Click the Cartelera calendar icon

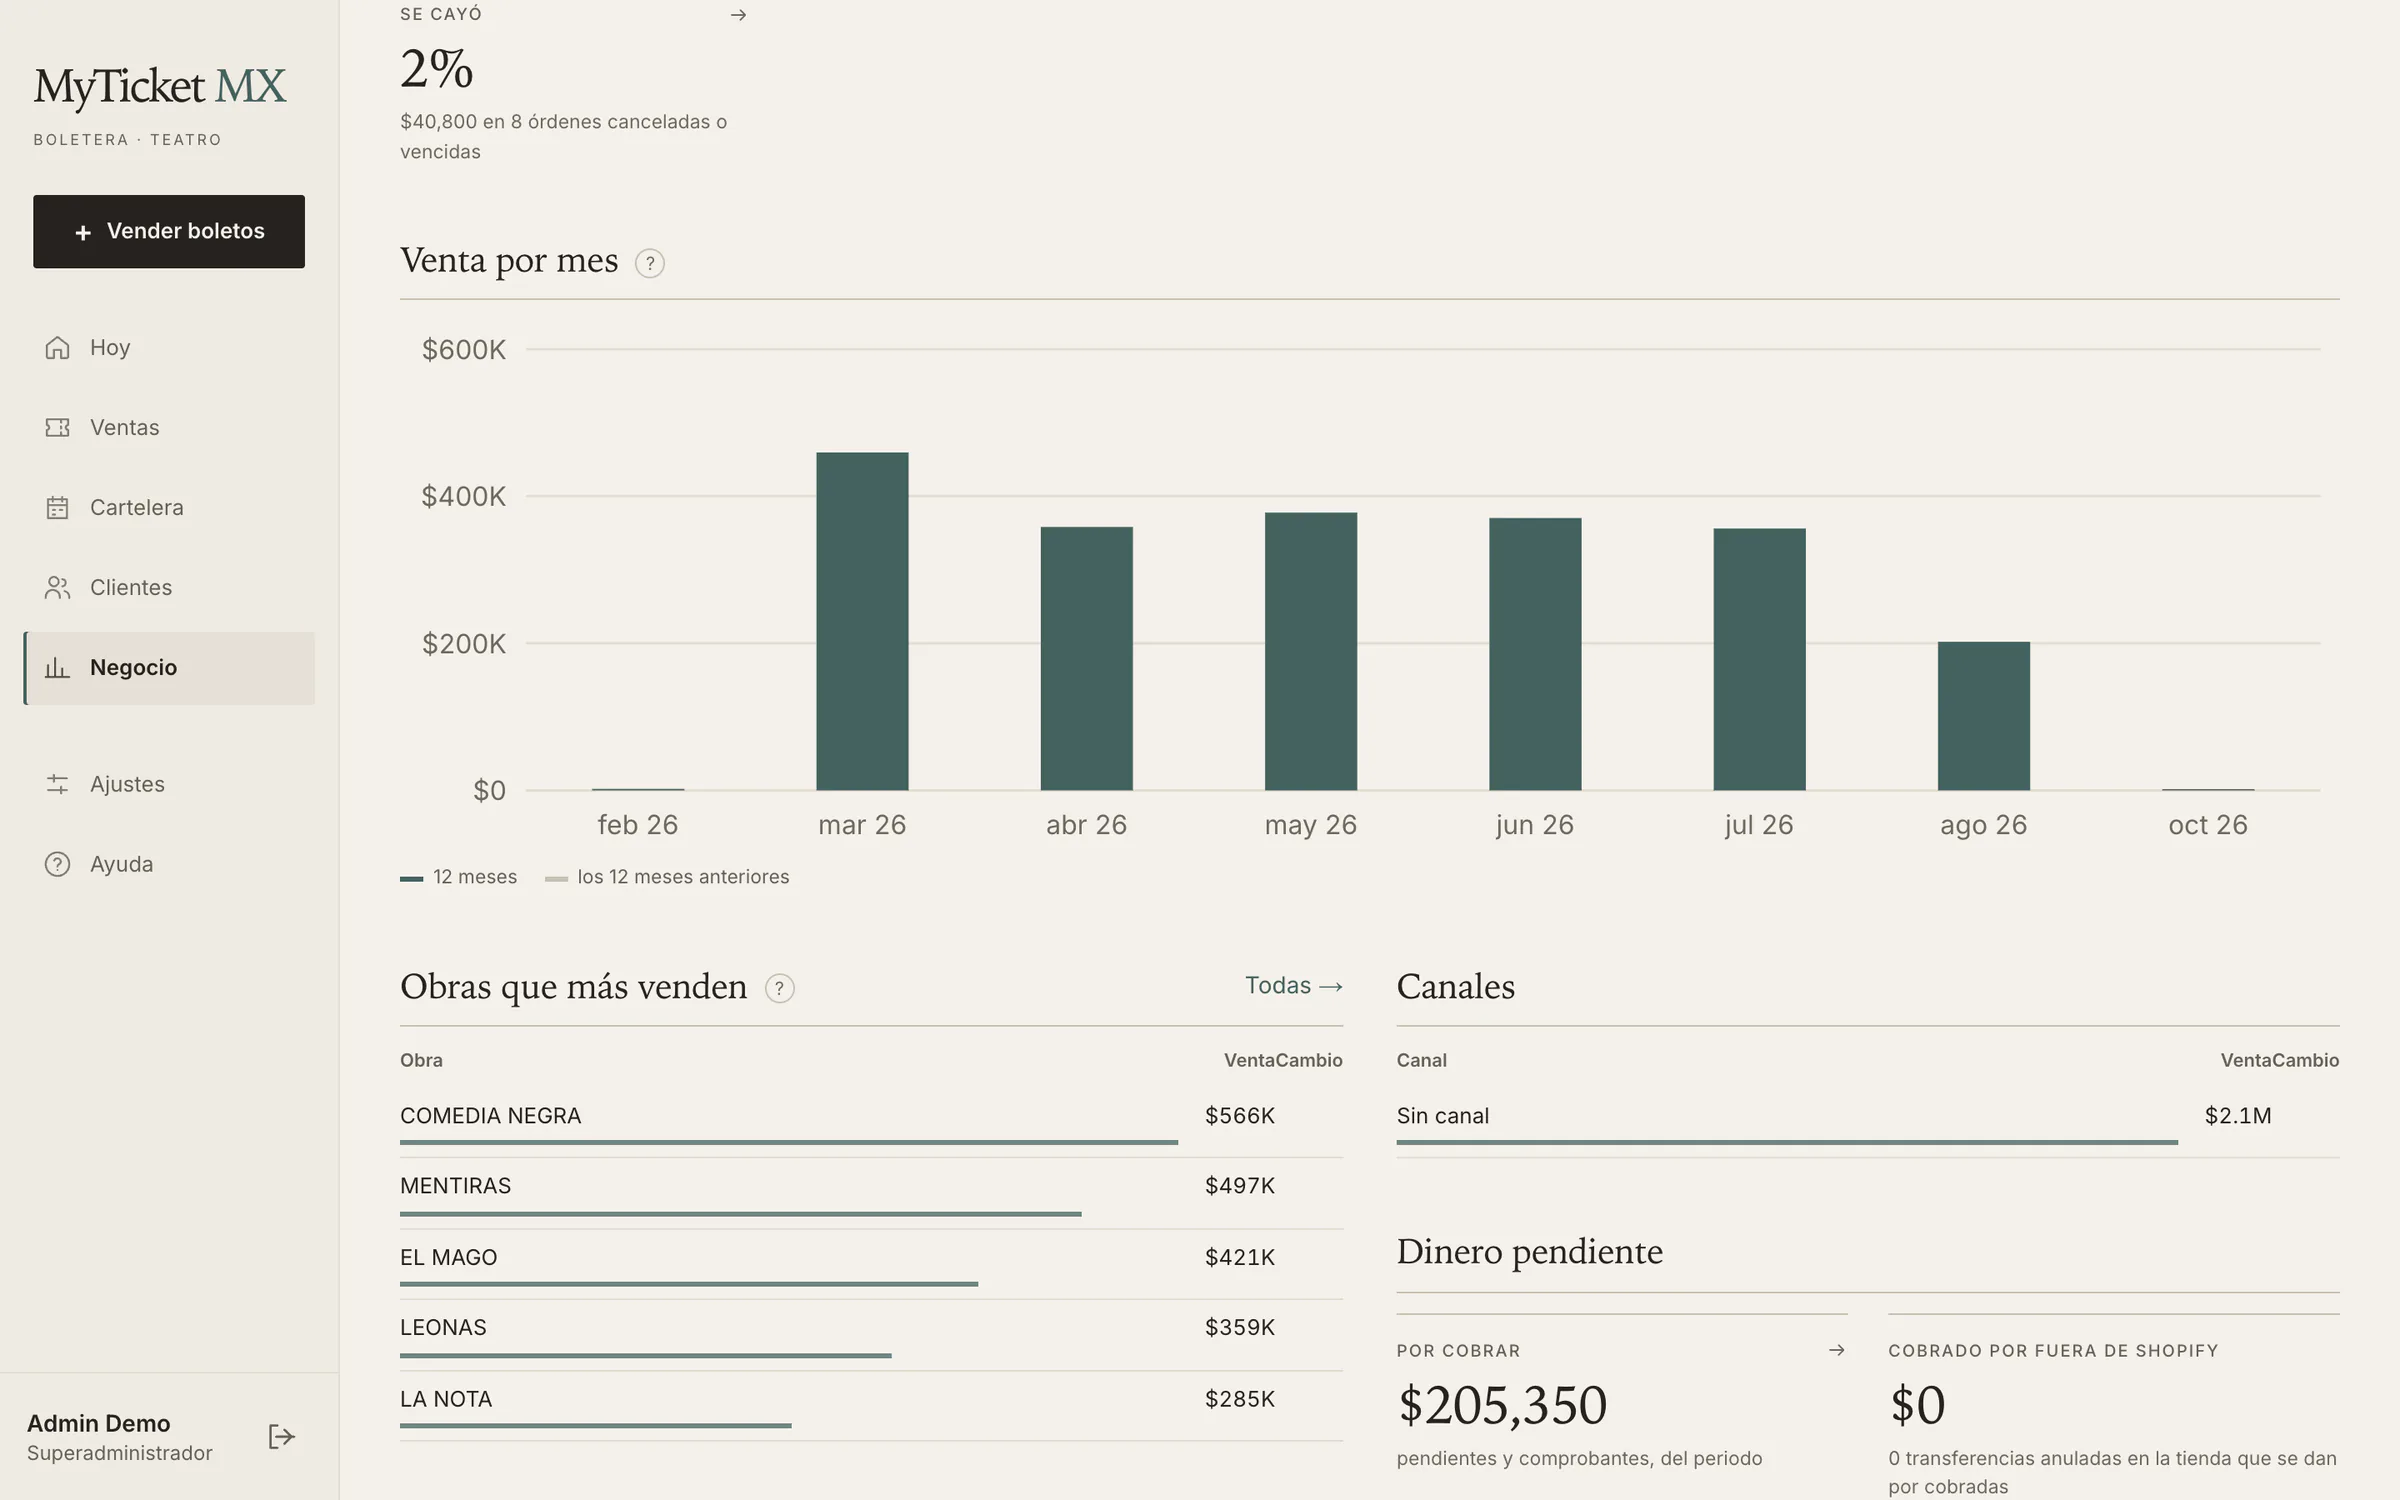57,507
